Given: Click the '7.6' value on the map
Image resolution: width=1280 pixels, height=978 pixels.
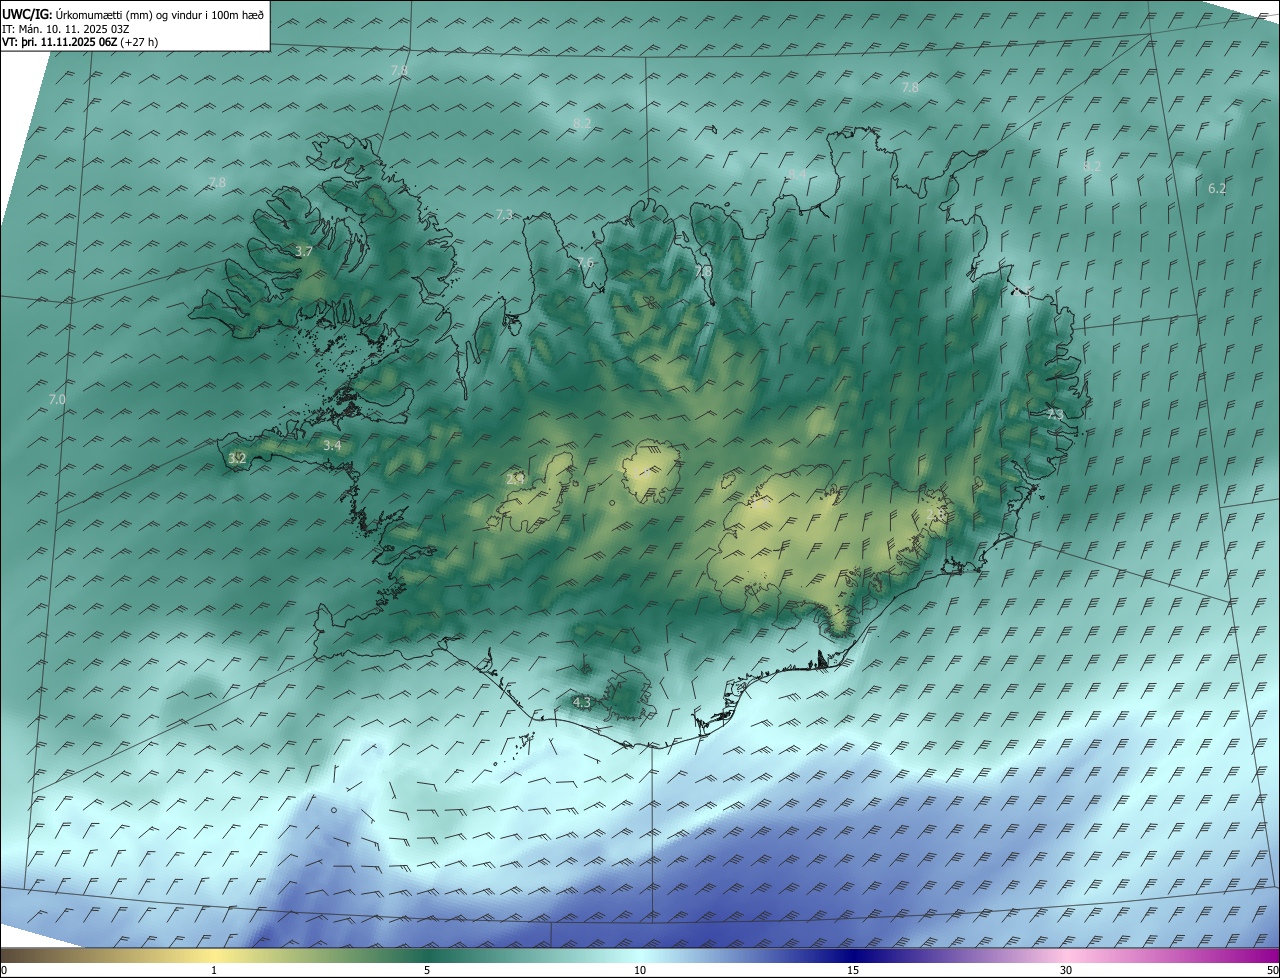Looking at the screenshot, I should tap(586, 262).
